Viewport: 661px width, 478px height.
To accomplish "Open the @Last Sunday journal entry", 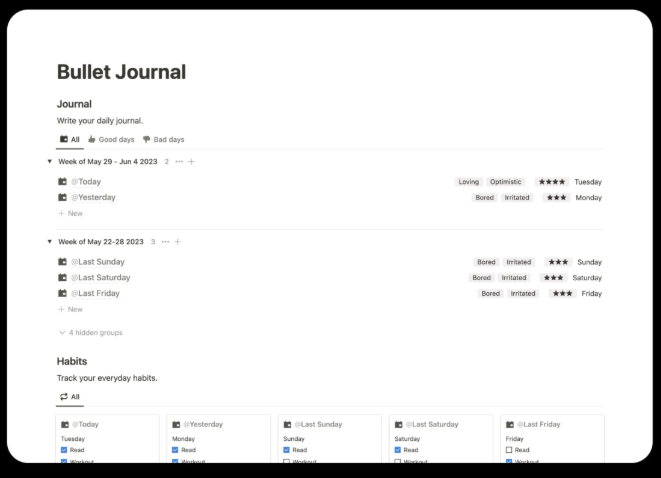I will [x=98, y=262].
